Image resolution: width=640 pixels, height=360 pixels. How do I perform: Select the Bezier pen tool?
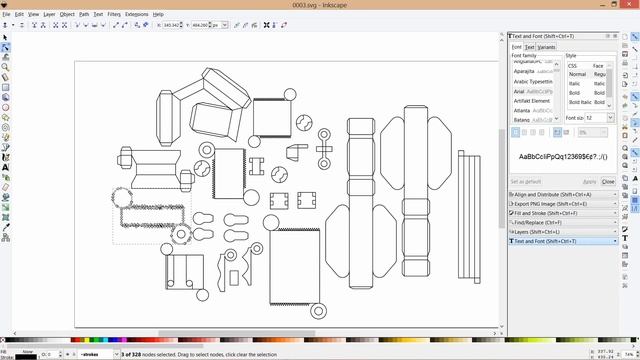tap(5, 147)
